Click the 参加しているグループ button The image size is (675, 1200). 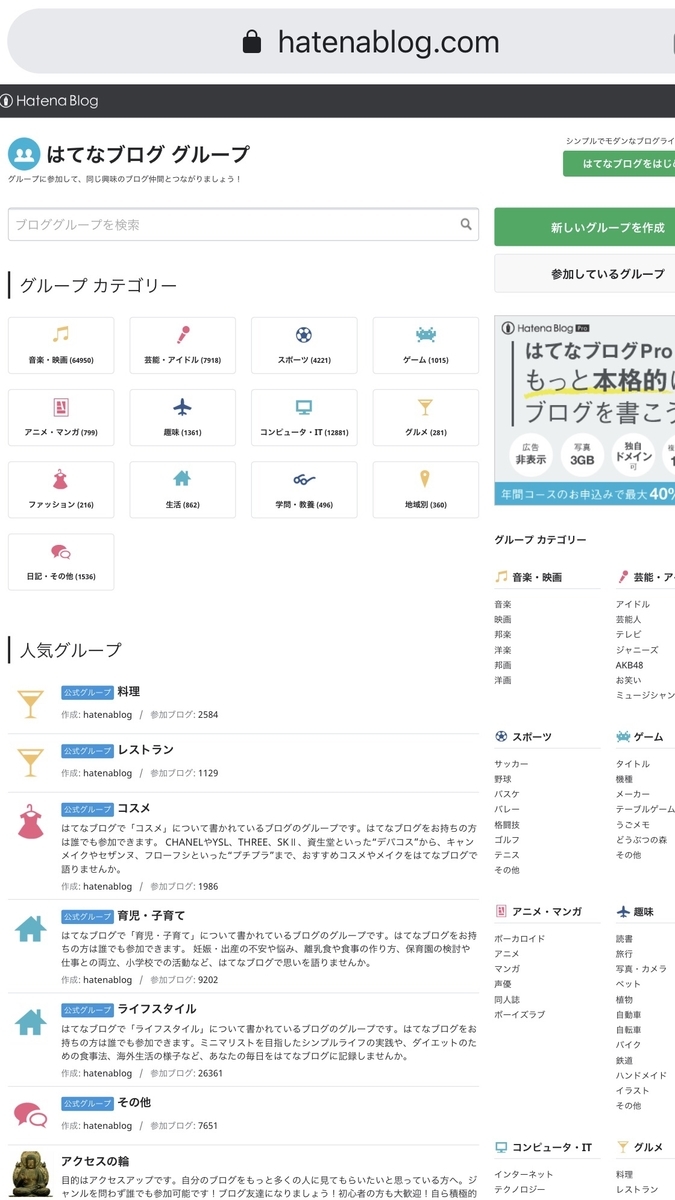pos(584,273)
